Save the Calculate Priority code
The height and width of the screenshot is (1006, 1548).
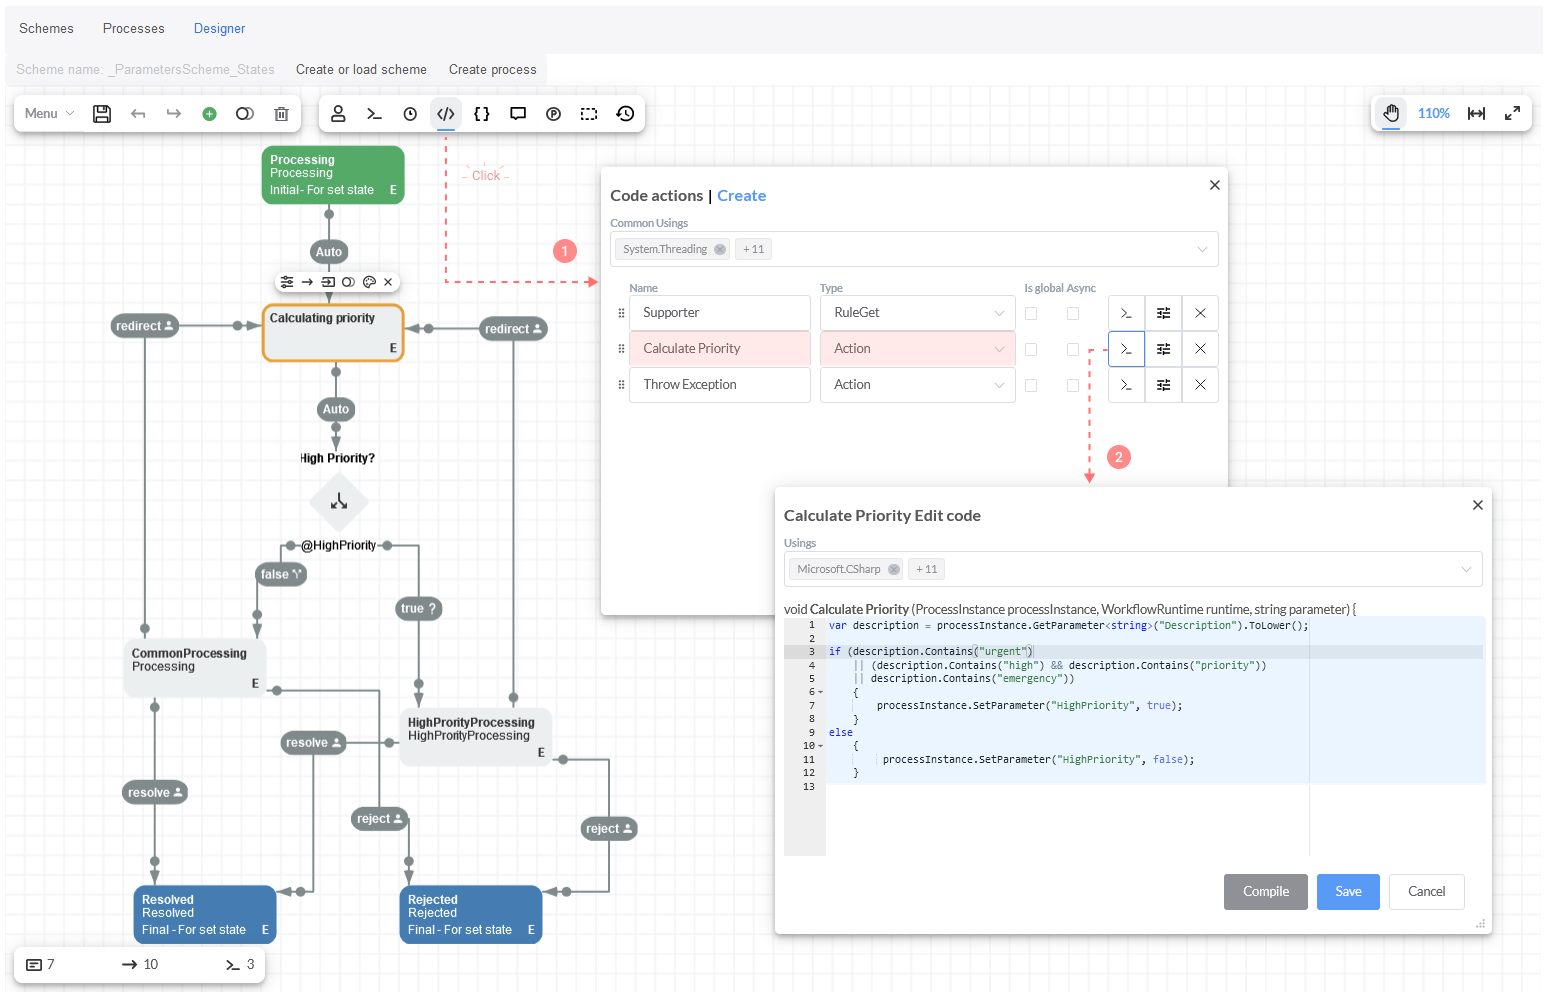tap(1348, 892)
